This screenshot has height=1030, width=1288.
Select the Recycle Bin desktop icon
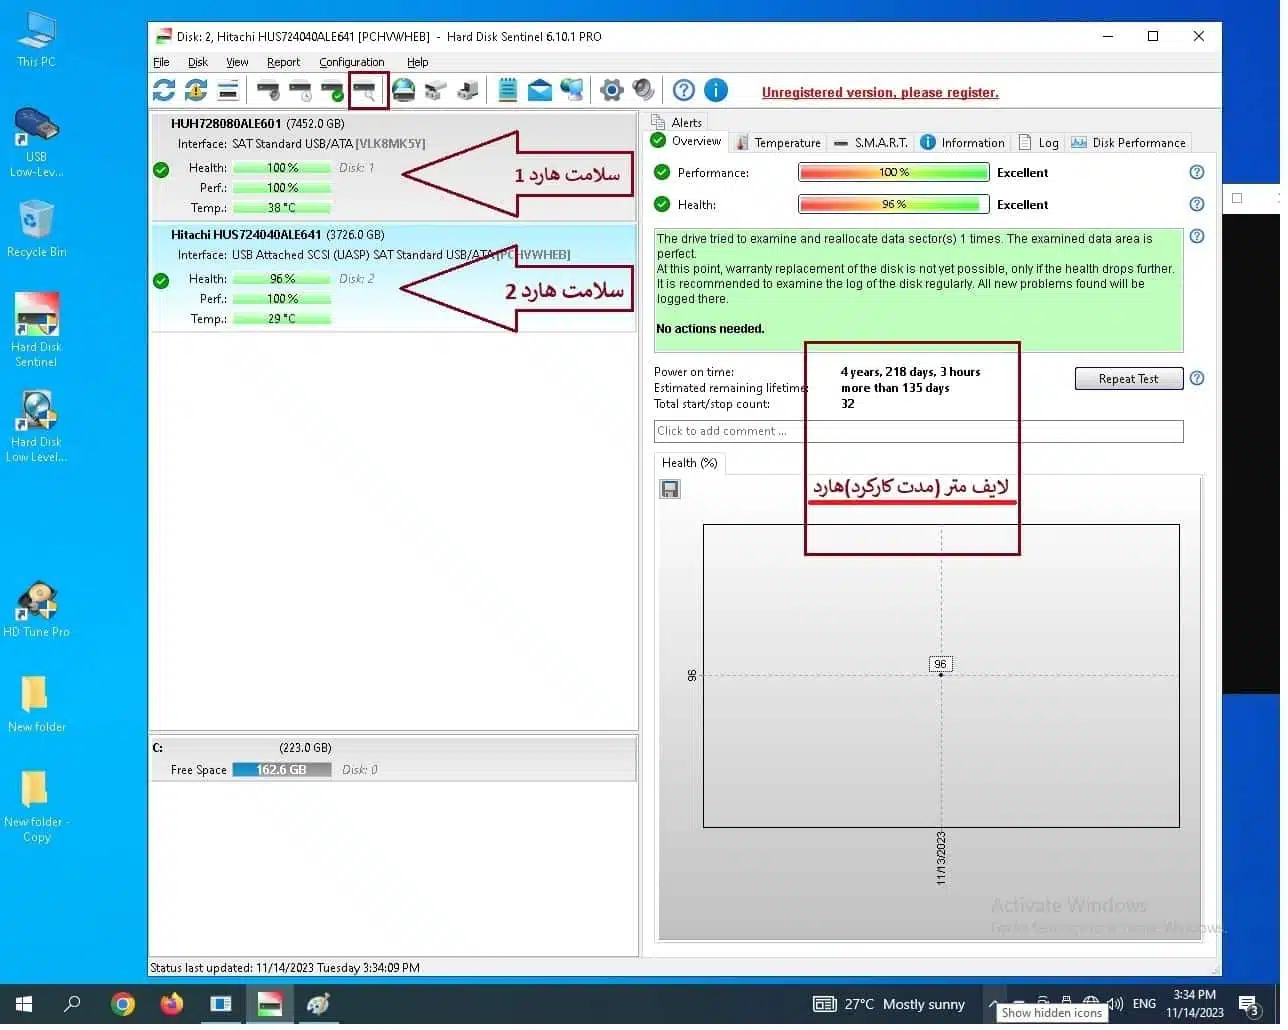[x=36, y=228]
